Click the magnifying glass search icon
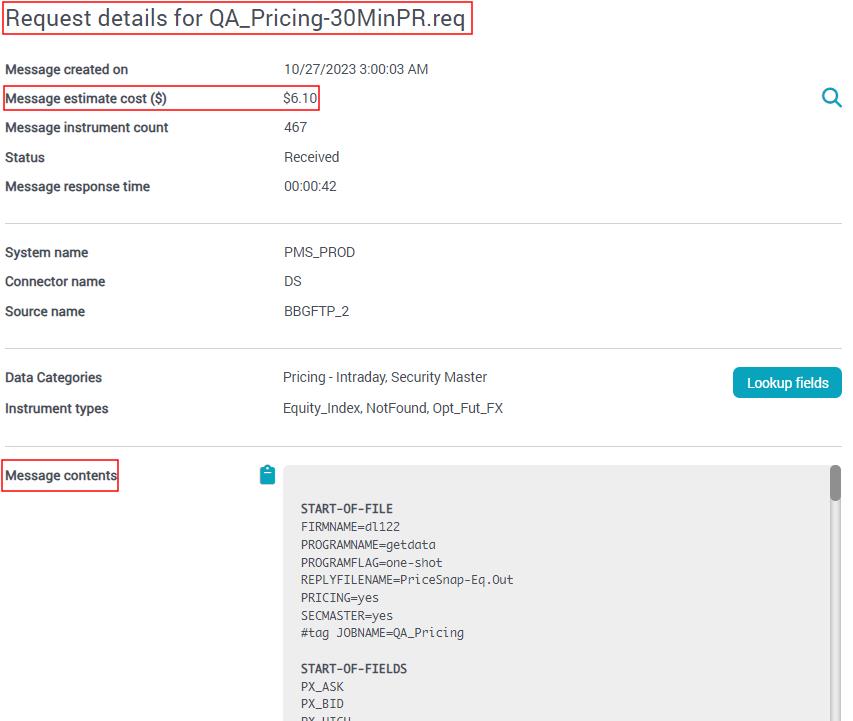Viewport: 853px width, 721px height. pyautogui.click(x=831, y=98)
